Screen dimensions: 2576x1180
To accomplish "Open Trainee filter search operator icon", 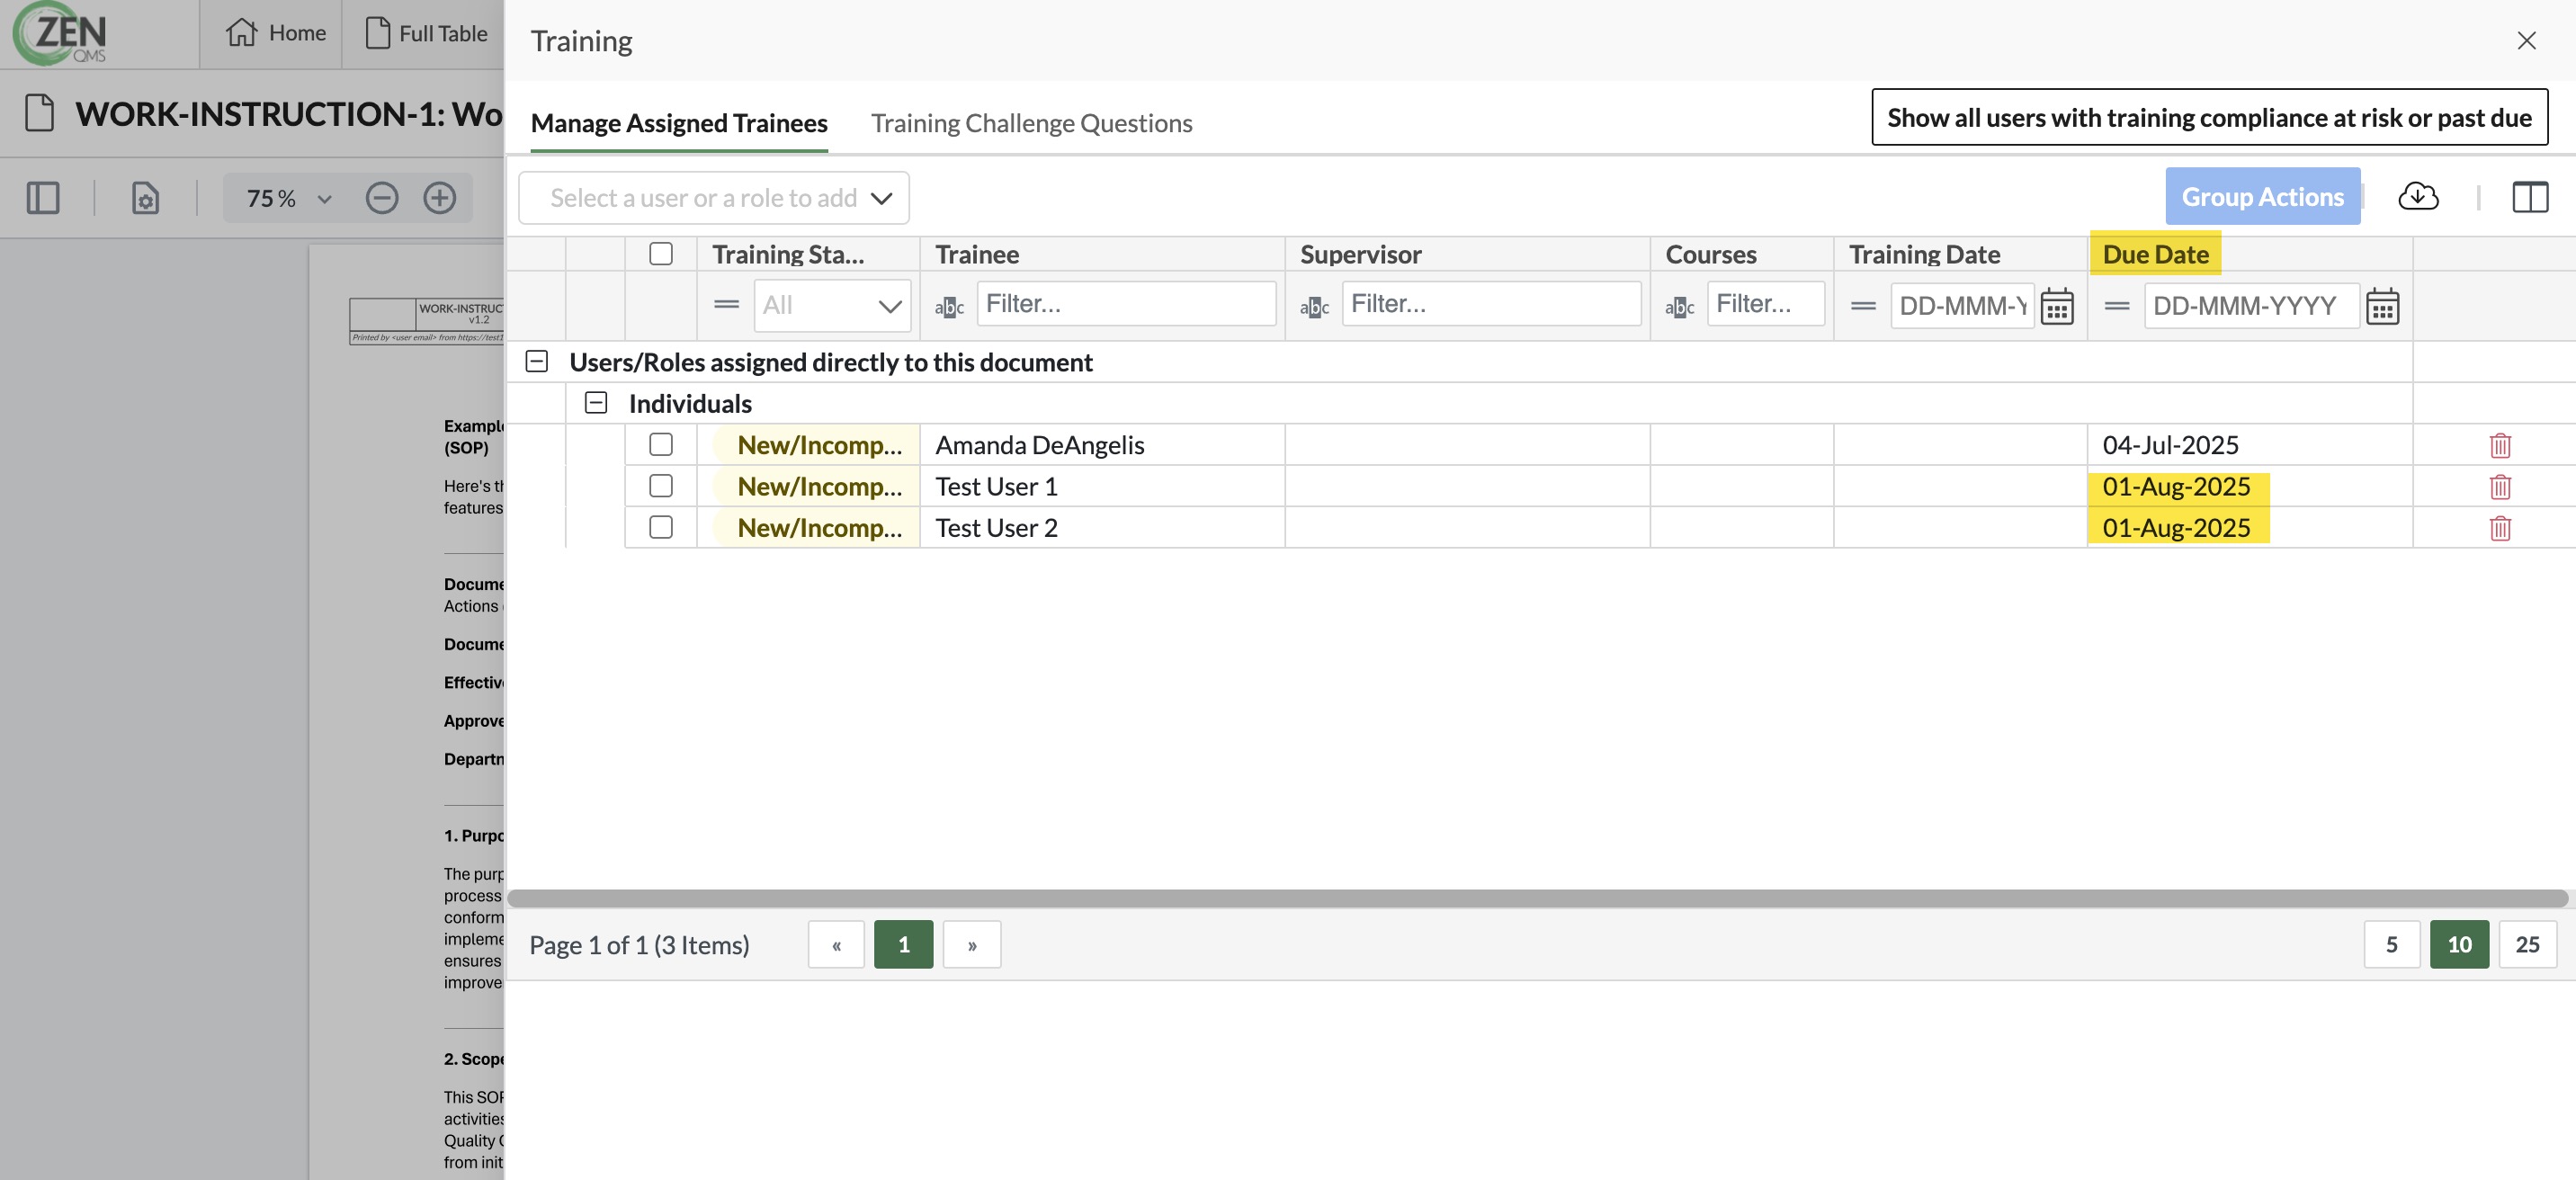I will pos(949,307).
